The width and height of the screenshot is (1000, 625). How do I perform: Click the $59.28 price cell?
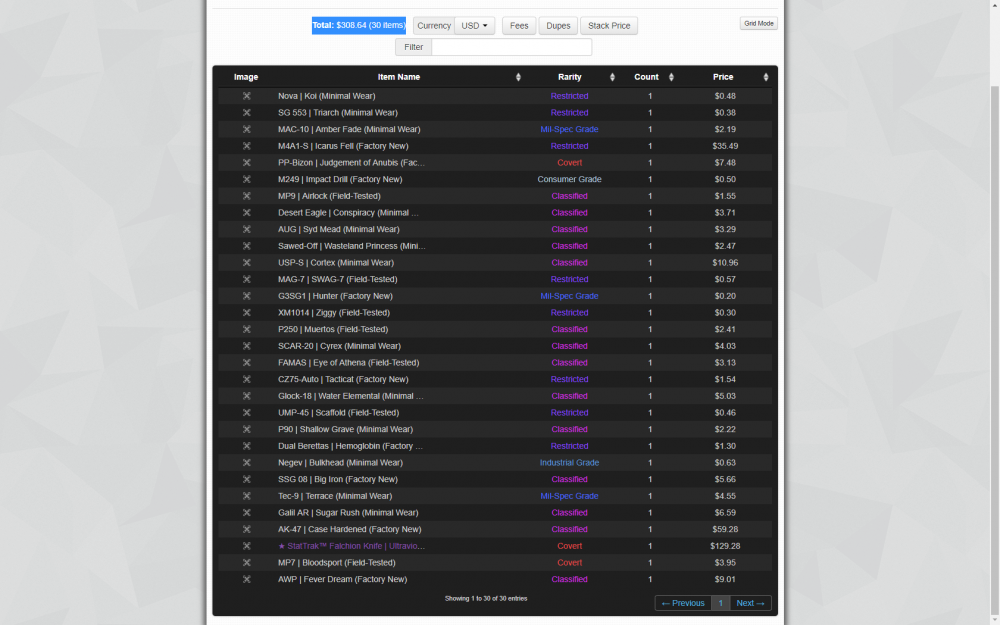point(725,529)
